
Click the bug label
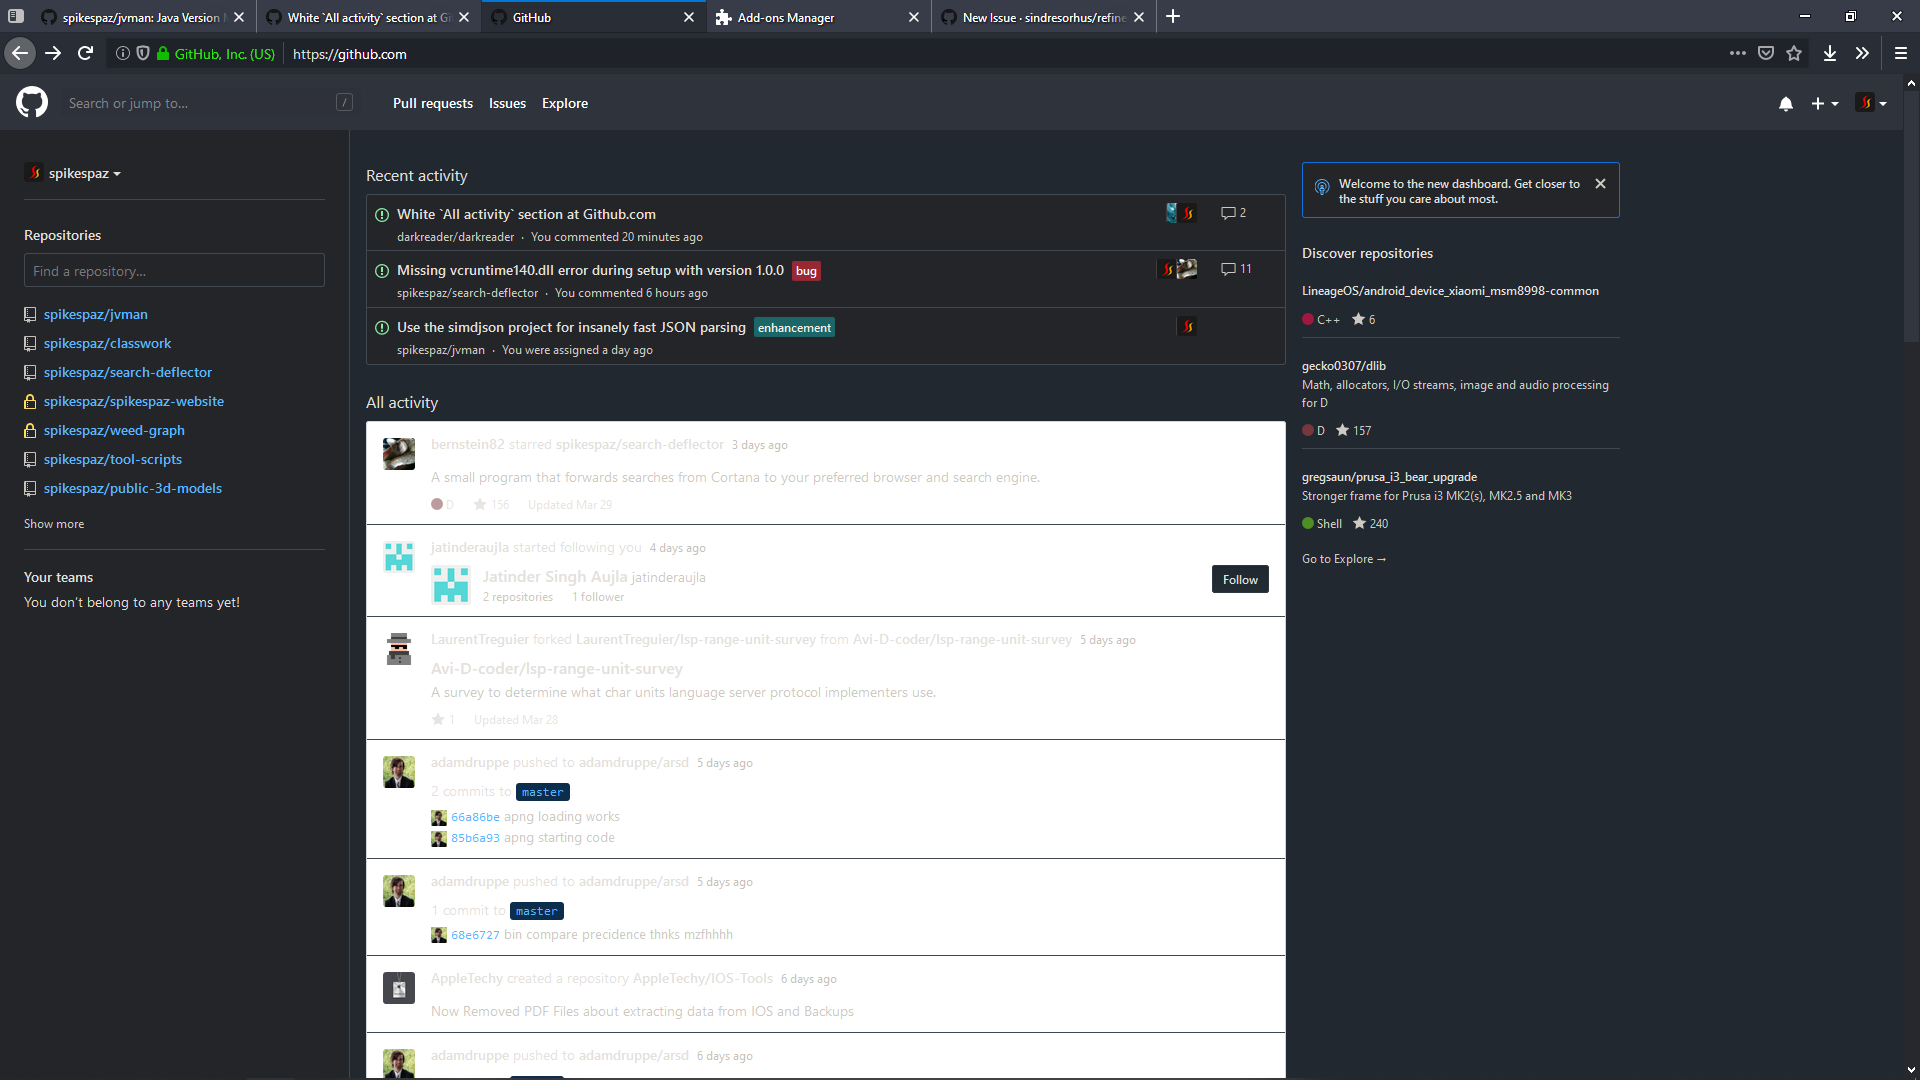[x=806, y=271]
